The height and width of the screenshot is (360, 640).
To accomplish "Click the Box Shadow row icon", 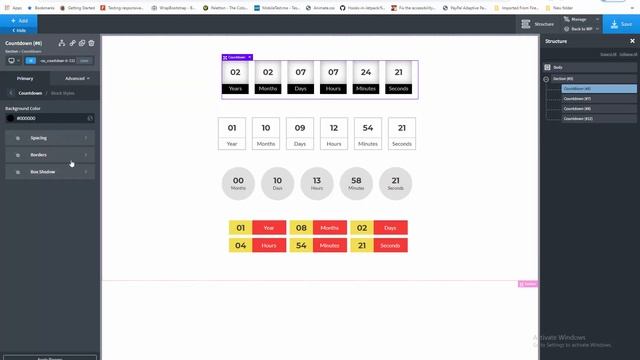I will [x=18, y=172].
